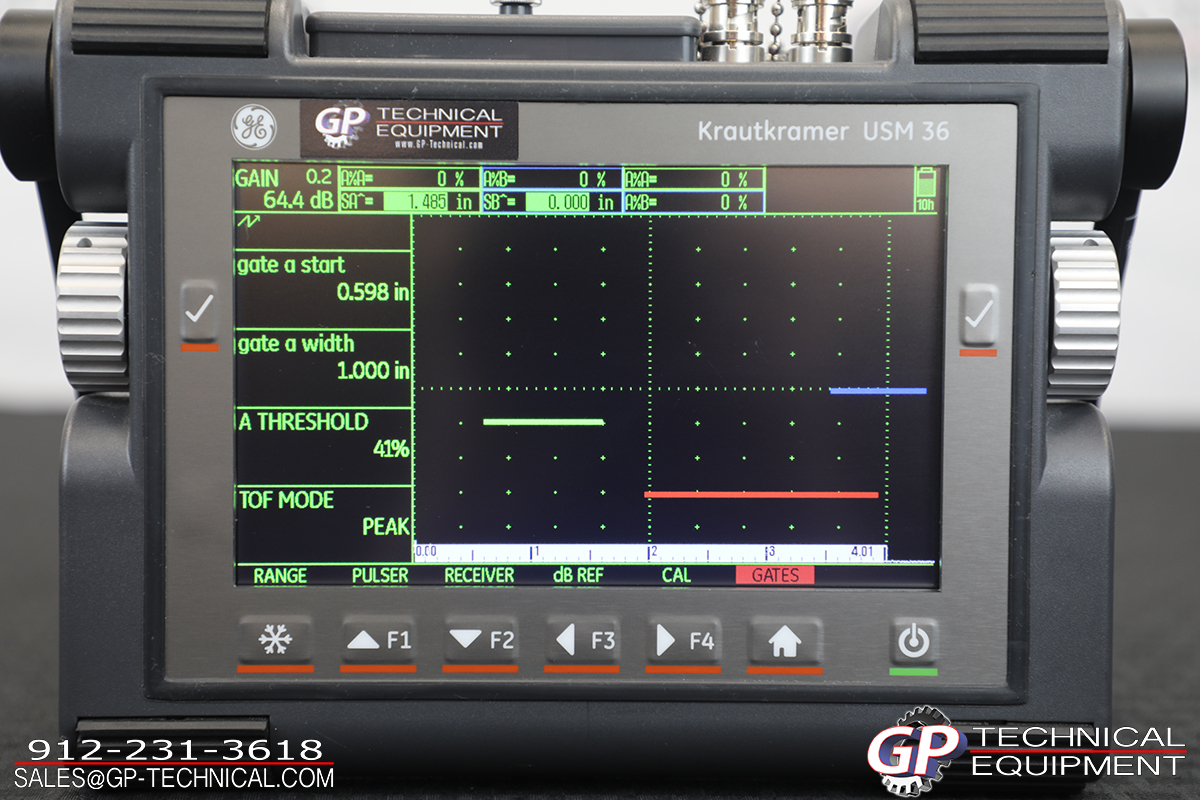Push the F2 down-arrow key
The image size is (1200, 800).
click(480, 640)
